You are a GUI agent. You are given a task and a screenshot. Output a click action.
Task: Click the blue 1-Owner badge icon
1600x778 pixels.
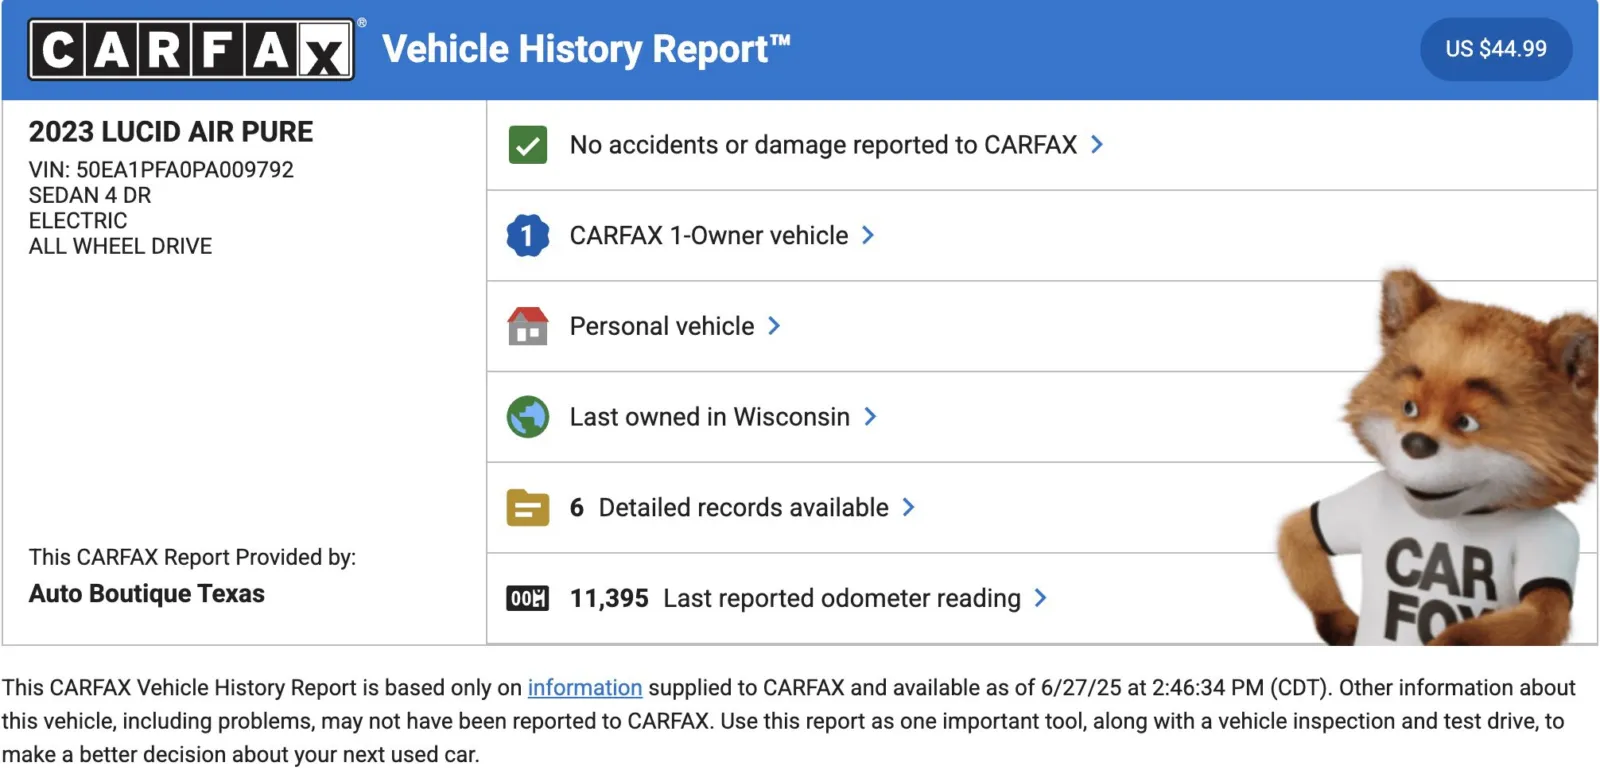tap(528, 236)
